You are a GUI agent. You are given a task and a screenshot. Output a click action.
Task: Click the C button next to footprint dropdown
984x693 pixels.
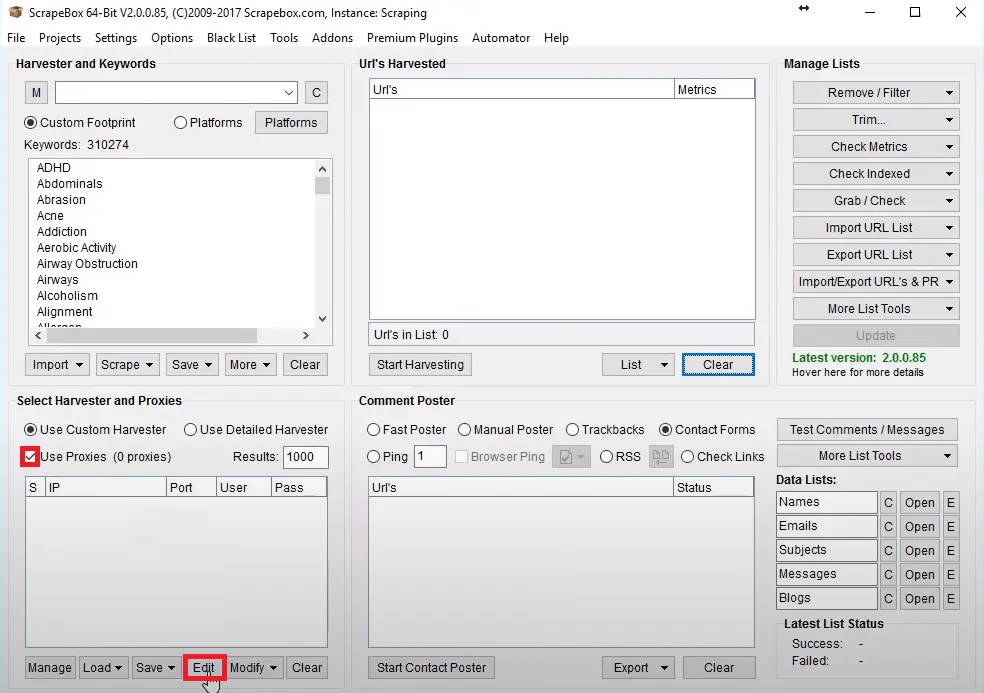pos(315,93)
